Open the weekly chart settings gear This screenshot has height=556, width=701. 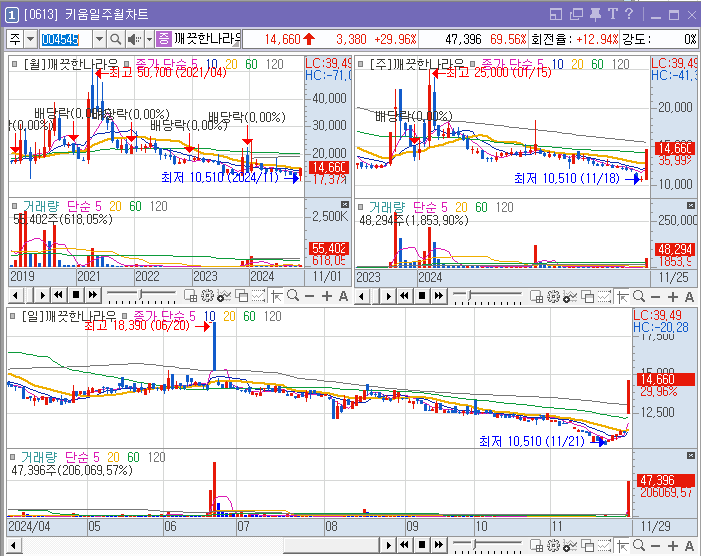553,296
